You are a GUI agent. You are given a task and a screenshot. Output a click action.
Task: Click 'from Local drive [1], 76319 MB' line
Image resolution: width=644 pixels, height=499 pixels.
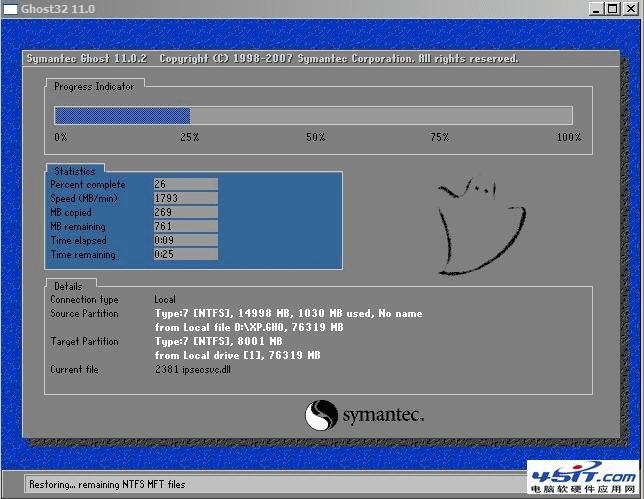[x=237, y=355]
